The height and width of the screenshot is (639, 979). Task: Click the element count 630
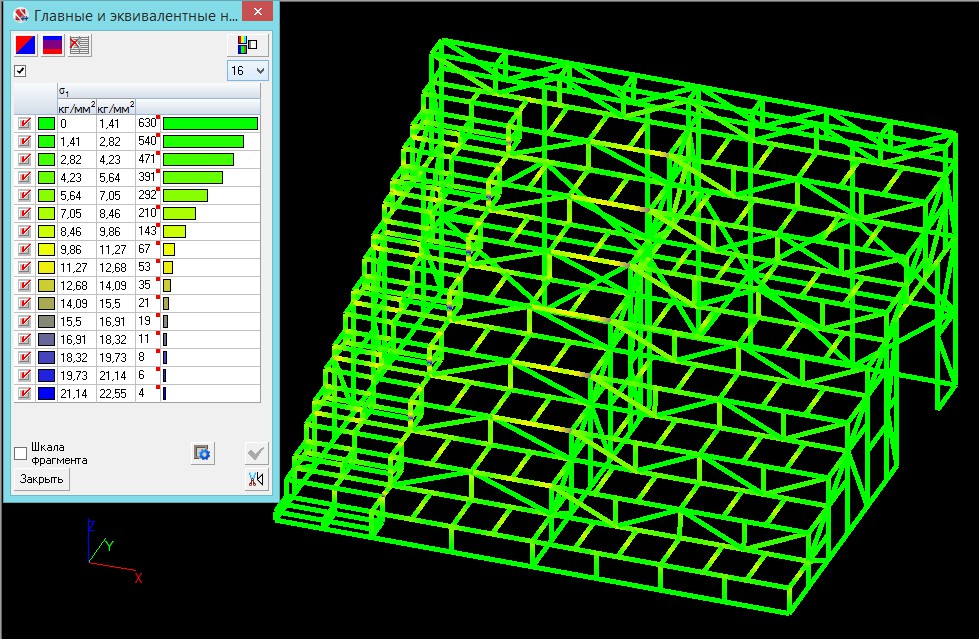click(147, 123)
